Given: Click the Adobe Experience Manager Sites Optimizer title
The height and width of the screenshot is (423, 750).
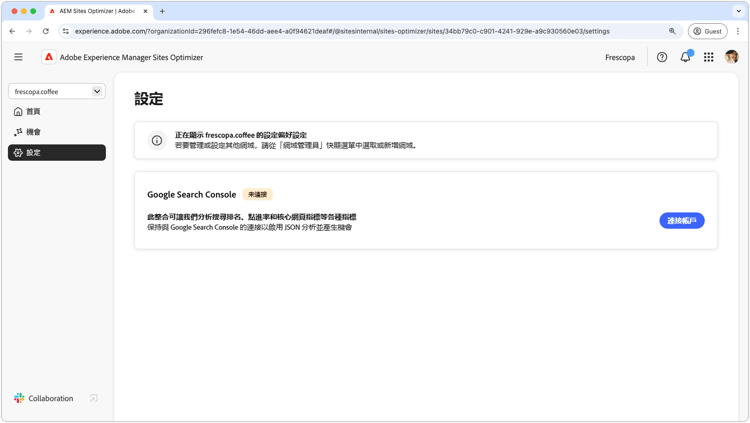Looking at the screenshot, I should coord(131,57).
